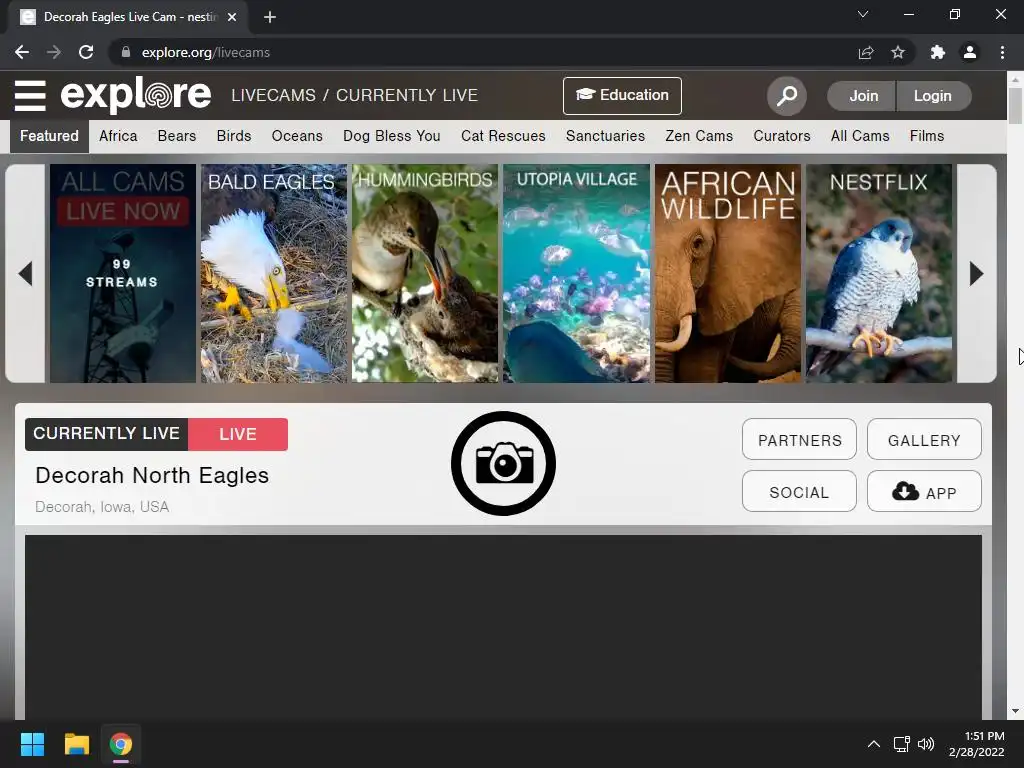Open the Utopia Village thumbnail
Image resolution: width=1024 pixels, height=768 pixels.
pos(577,273)
